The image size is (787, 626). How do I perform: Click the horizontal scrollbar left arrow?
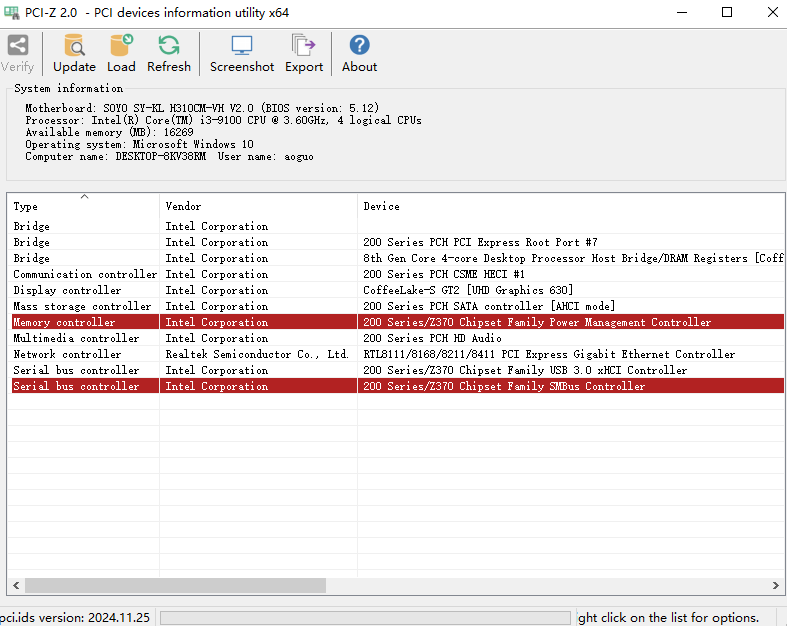coord(16,586)
